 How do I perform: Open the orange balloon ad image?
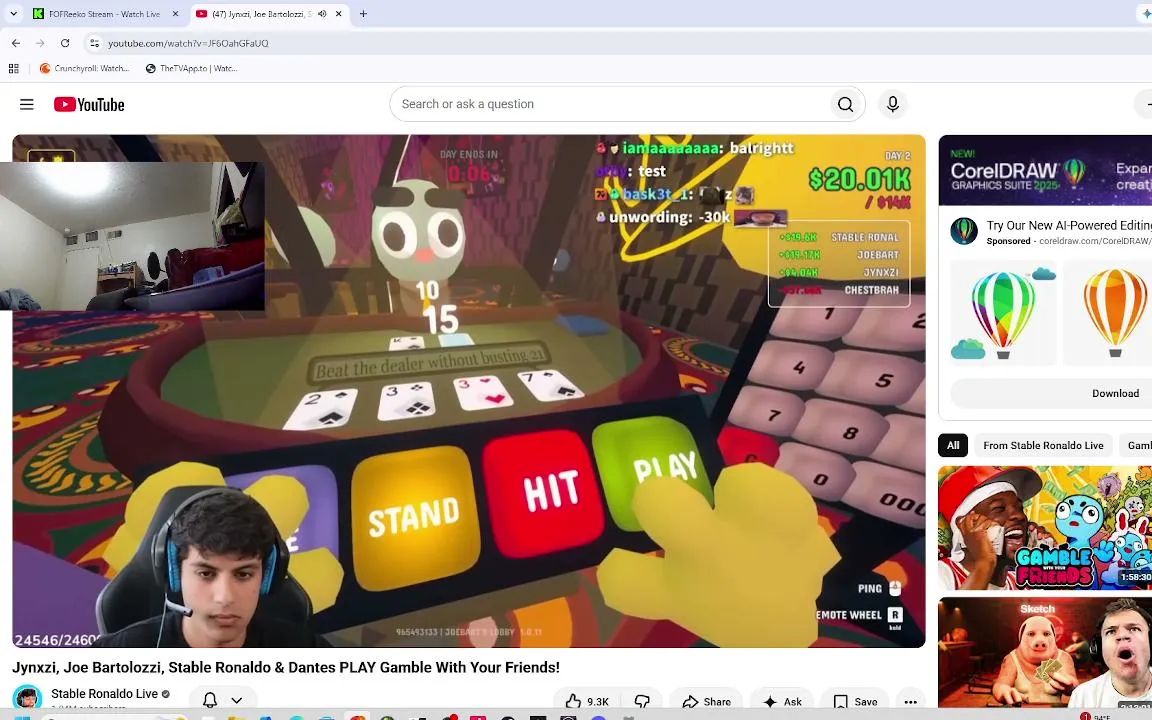(x=1108, y=313)
